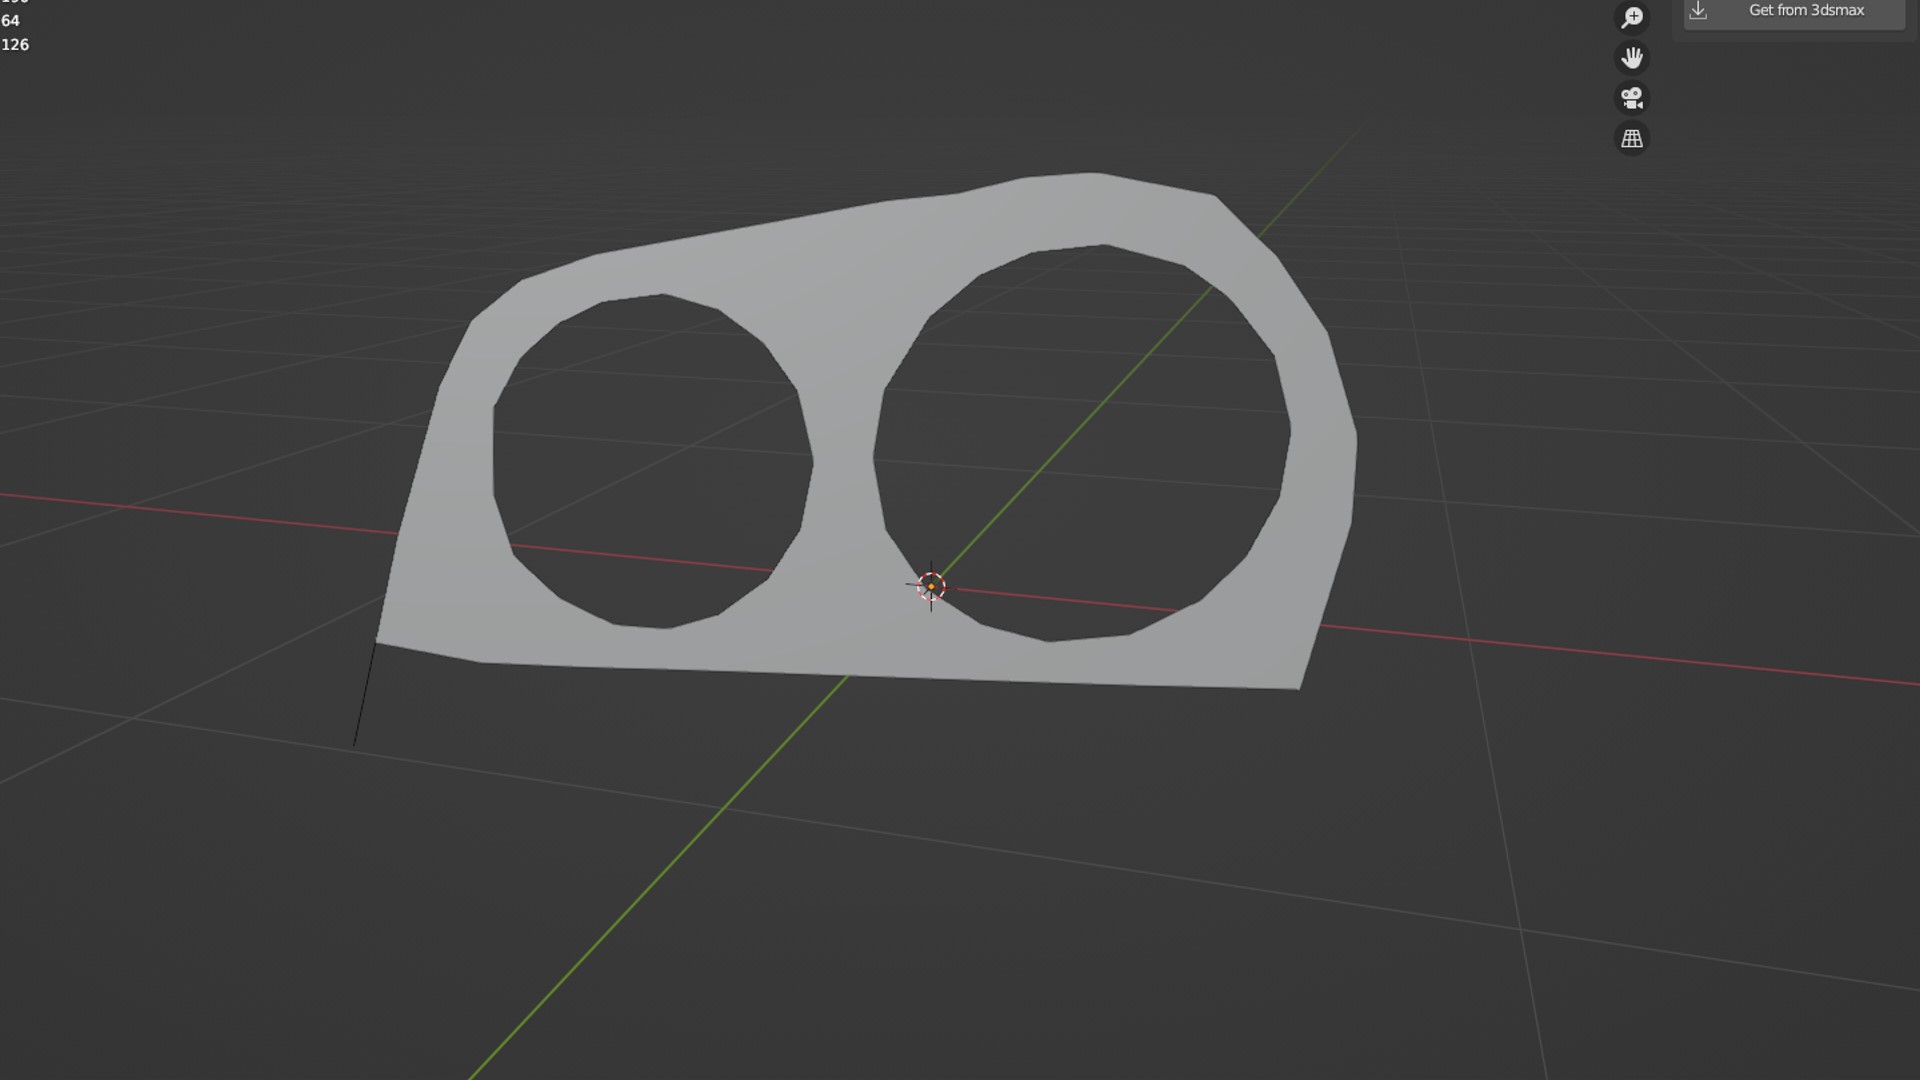
Task: Click the statistics value 126
Action: pos(15,45)
